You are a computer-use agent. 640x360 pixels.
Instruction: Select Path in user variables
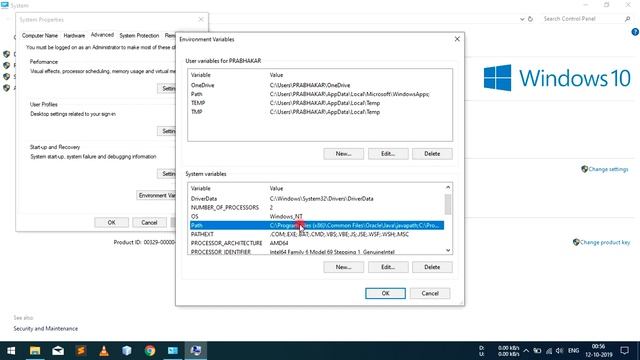[x=320, y=94]
